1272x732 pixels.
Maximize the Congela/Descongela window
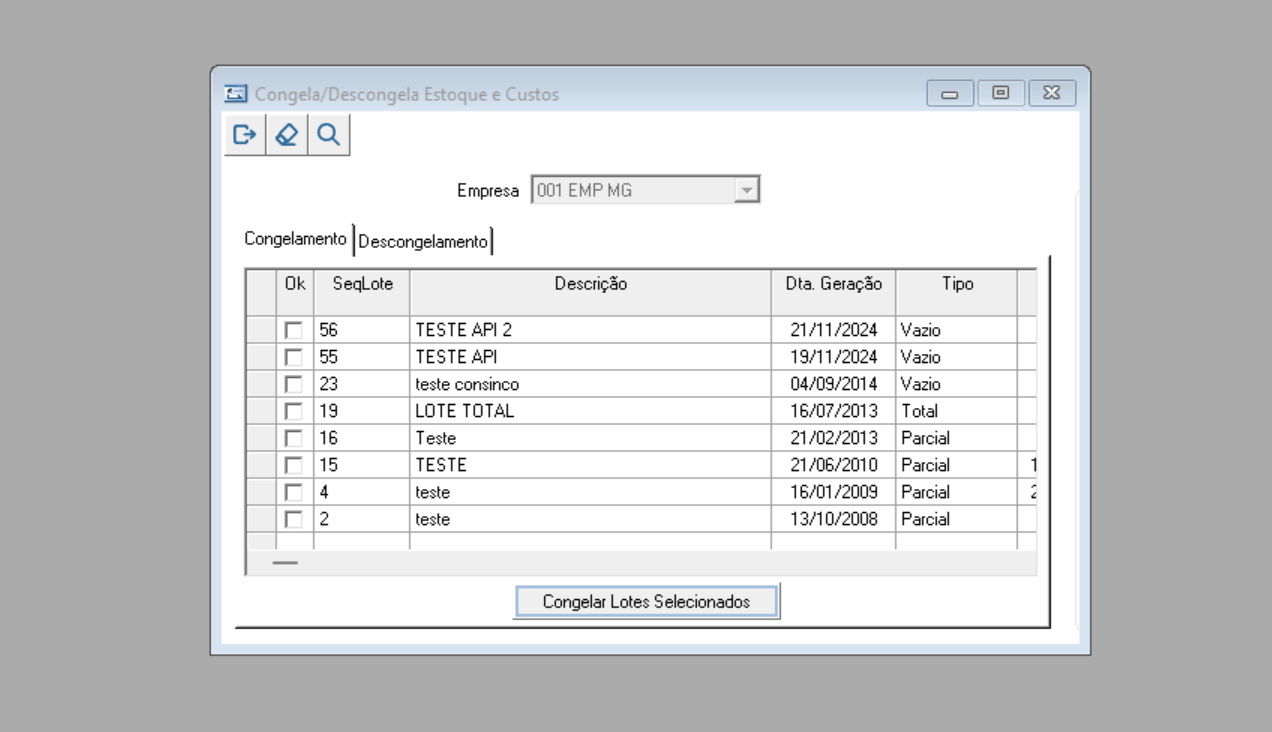click(1000, 93)
